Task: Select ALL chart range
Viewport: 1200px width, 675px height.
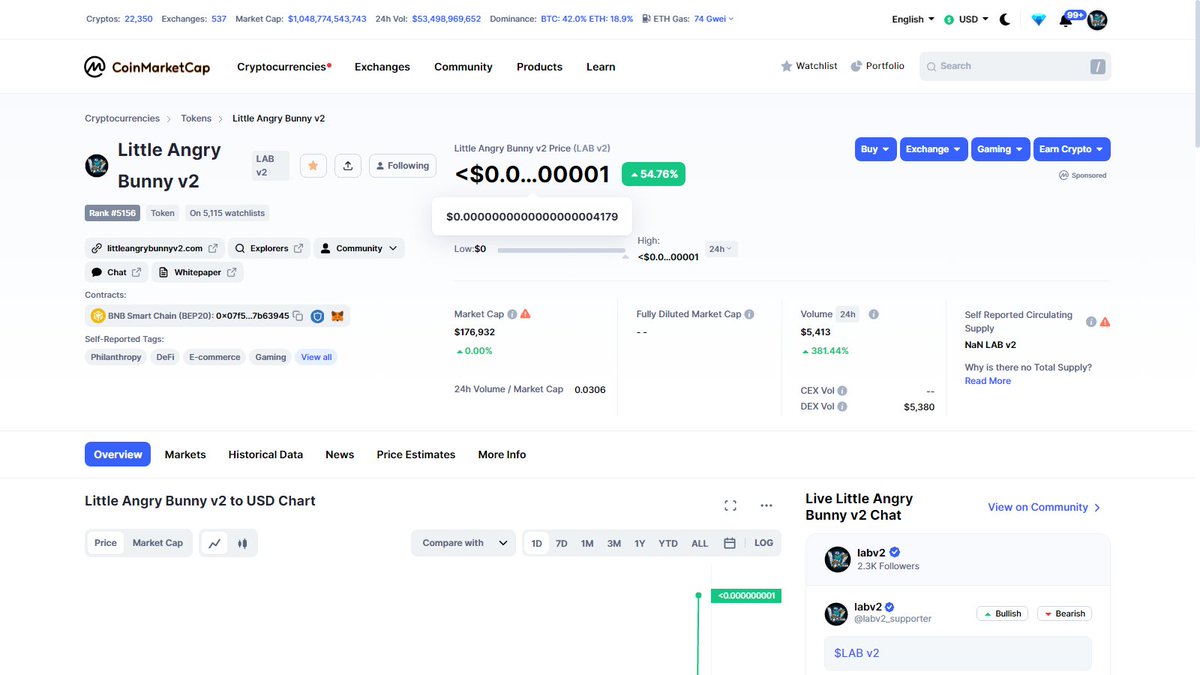Action: pyautogui.click(x=700, y=543)
